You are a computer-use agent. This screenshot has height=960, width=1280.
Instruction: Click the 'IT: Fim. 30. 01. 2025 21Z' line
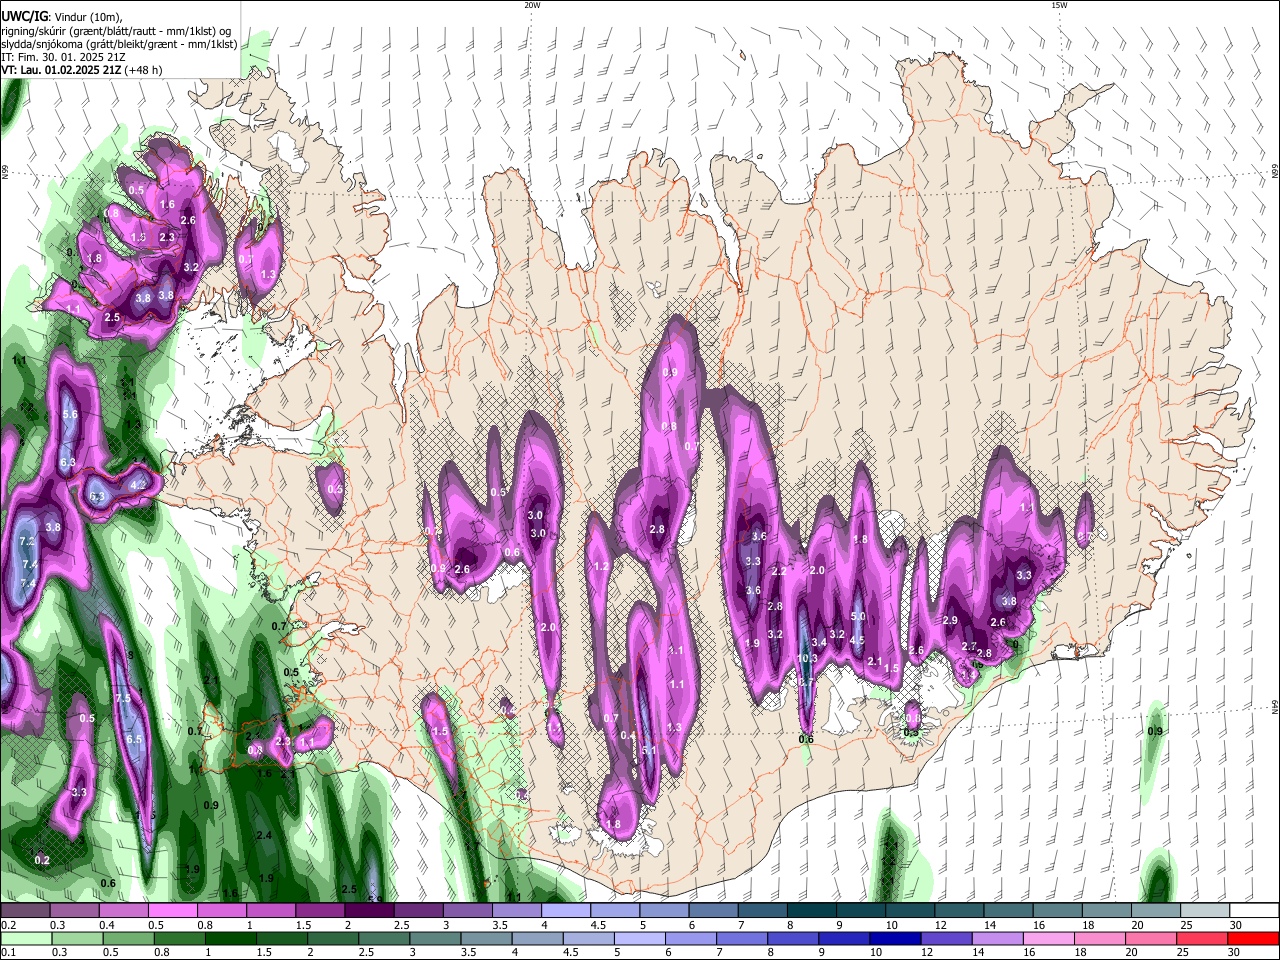(64, 58)
